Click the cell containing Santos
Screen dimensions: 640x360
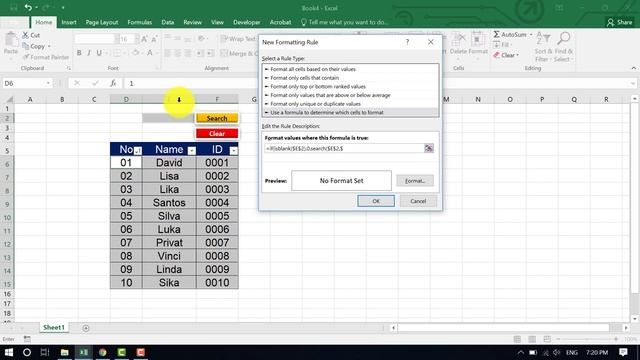click(x=169, y=202)
